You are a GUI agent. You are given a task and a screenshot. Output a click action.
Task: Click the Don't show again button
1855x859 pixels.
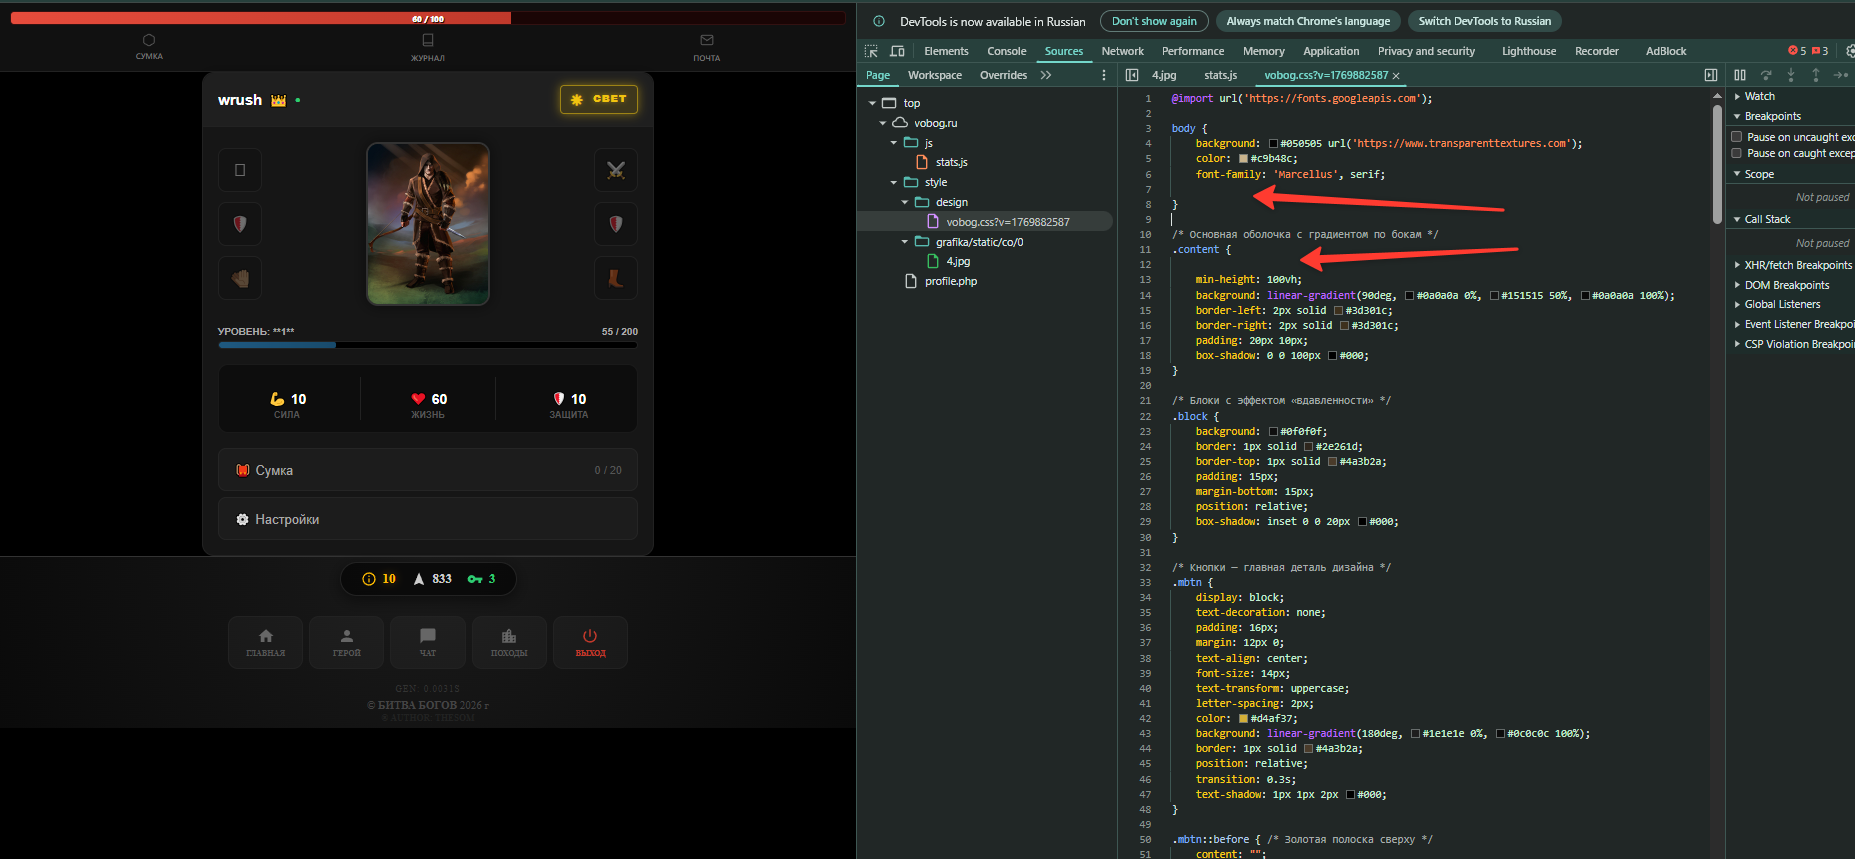tap(1154, 21)
